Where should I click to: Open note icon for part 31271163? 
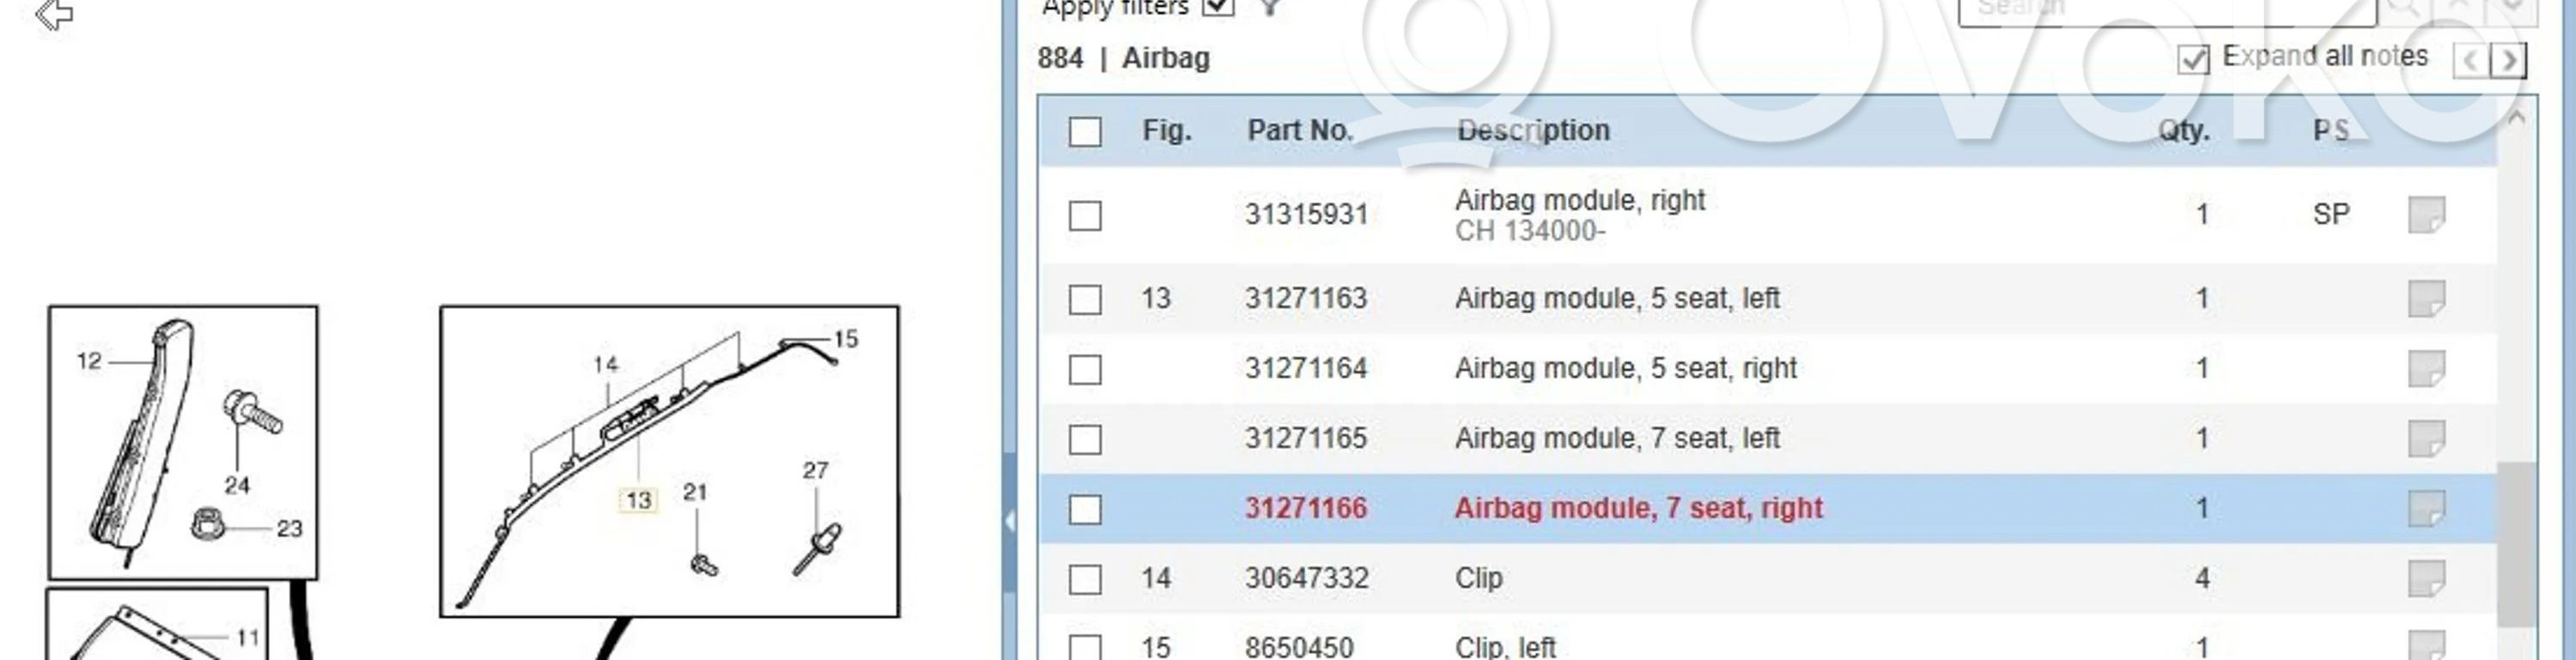click(x=2426, y=298)
